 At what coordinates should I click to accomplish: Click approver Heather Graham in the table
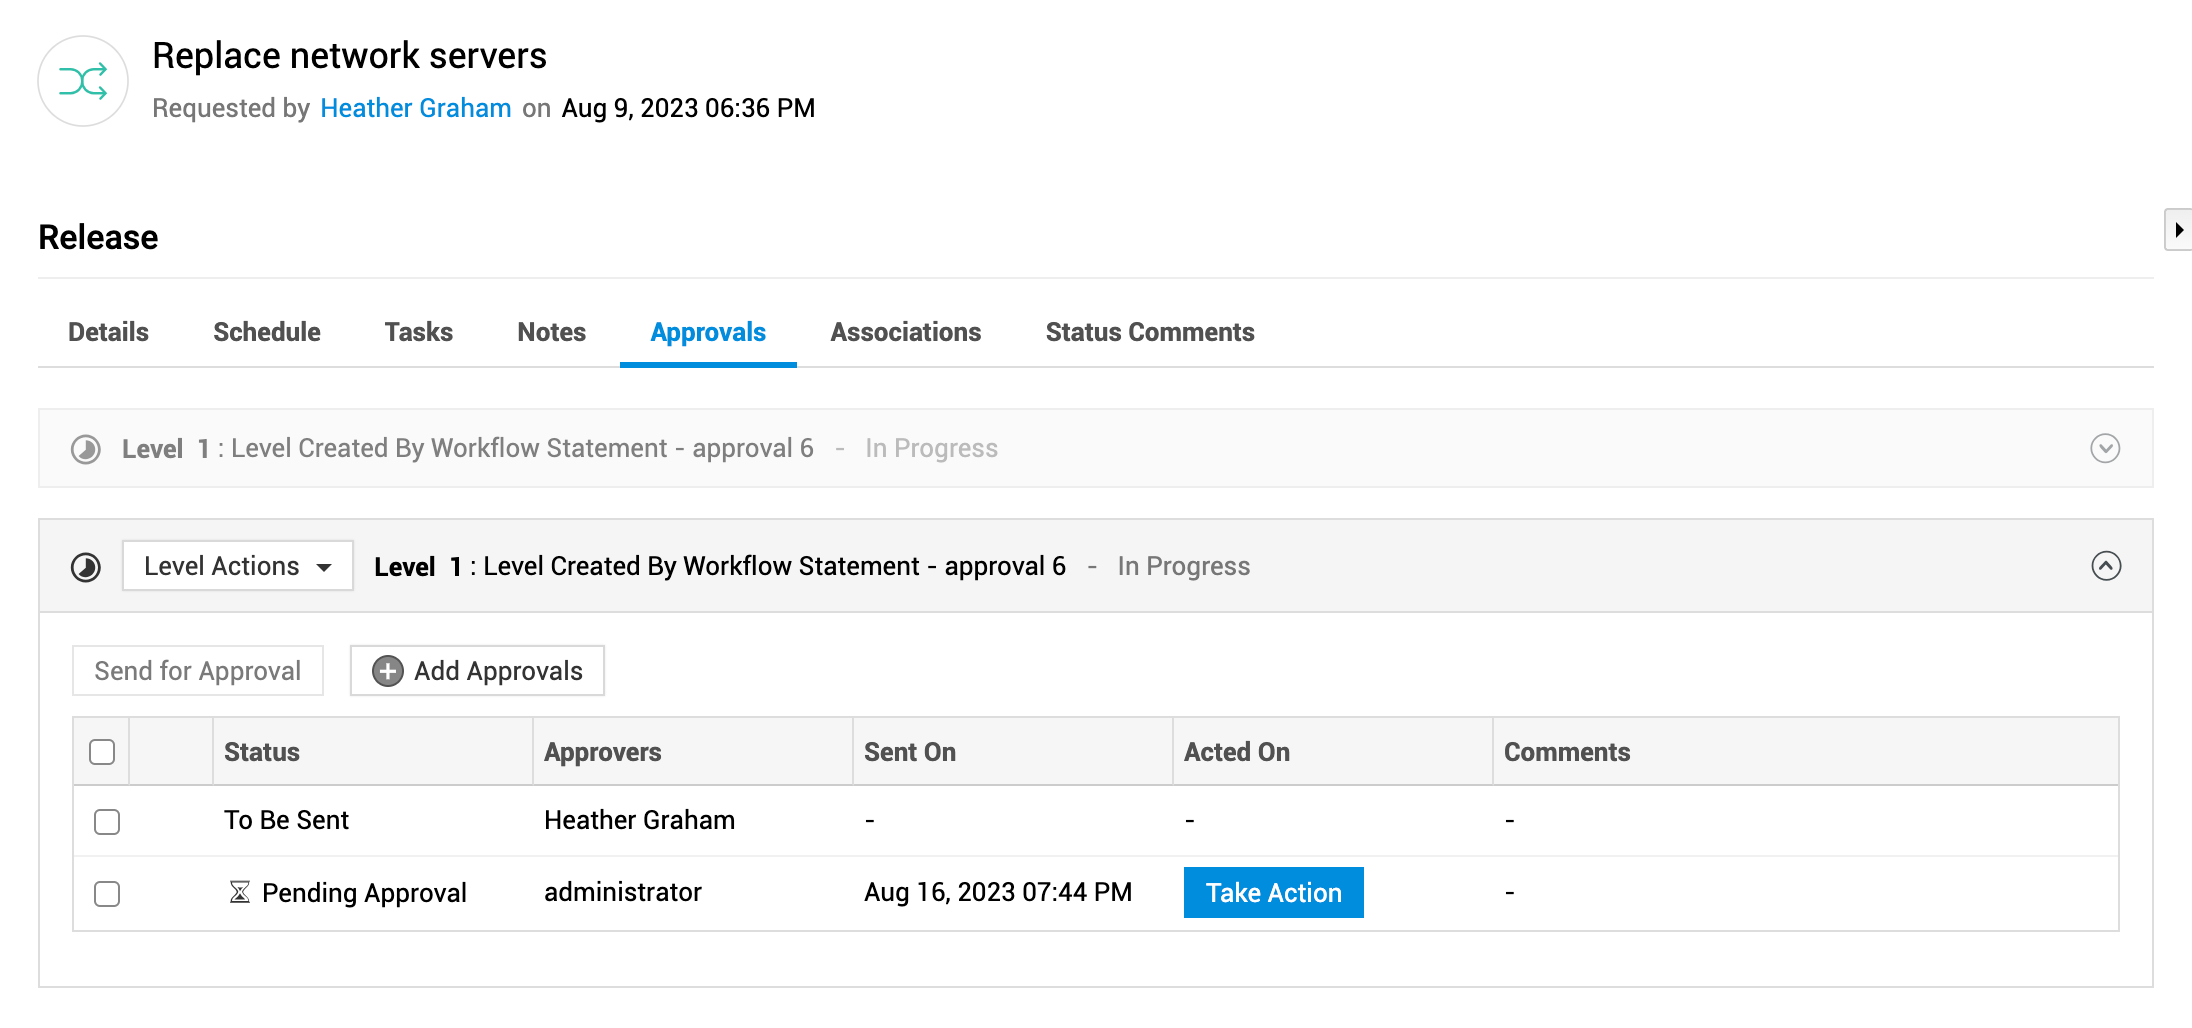point(640,820)
